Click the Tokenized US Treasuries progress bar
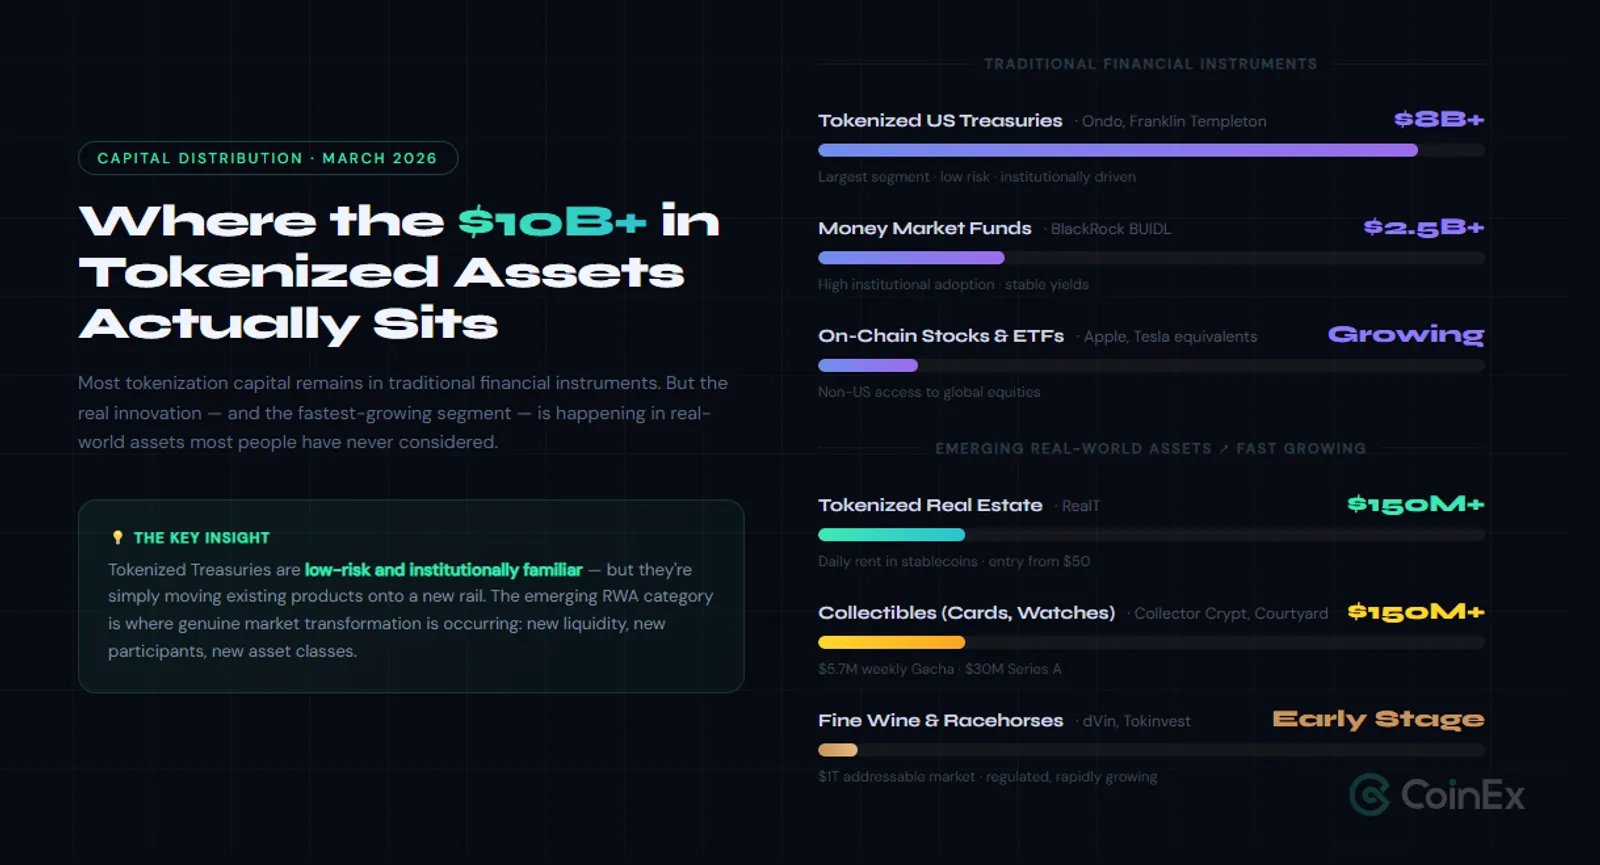This screenshot has height=865, width=1600. click(x=1151, y=150)
